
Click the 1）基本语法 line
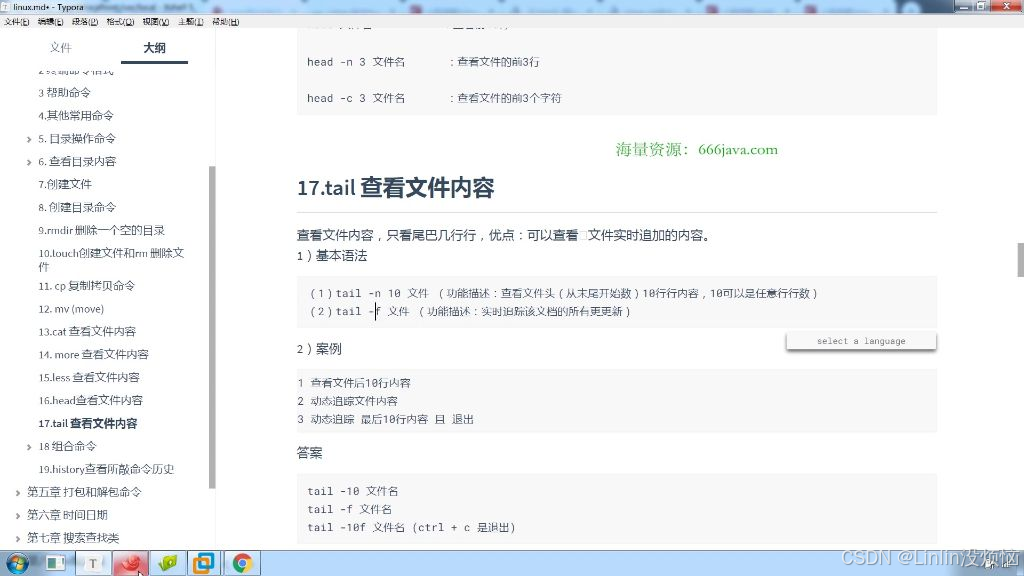pos(332,256)
